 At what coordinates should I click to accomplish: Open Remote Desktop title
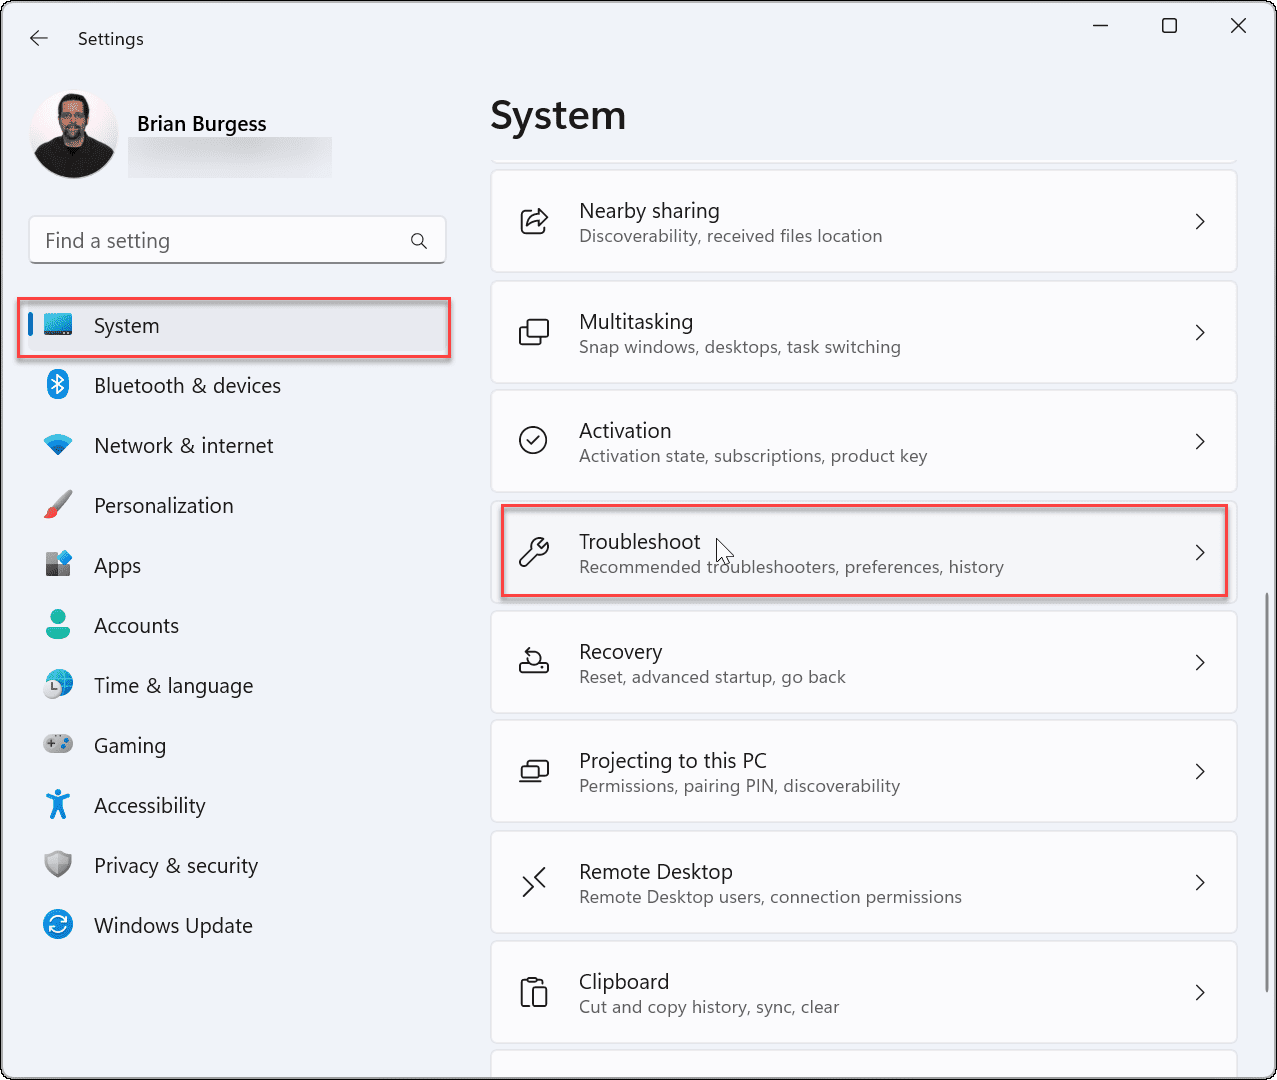[656, 872]
